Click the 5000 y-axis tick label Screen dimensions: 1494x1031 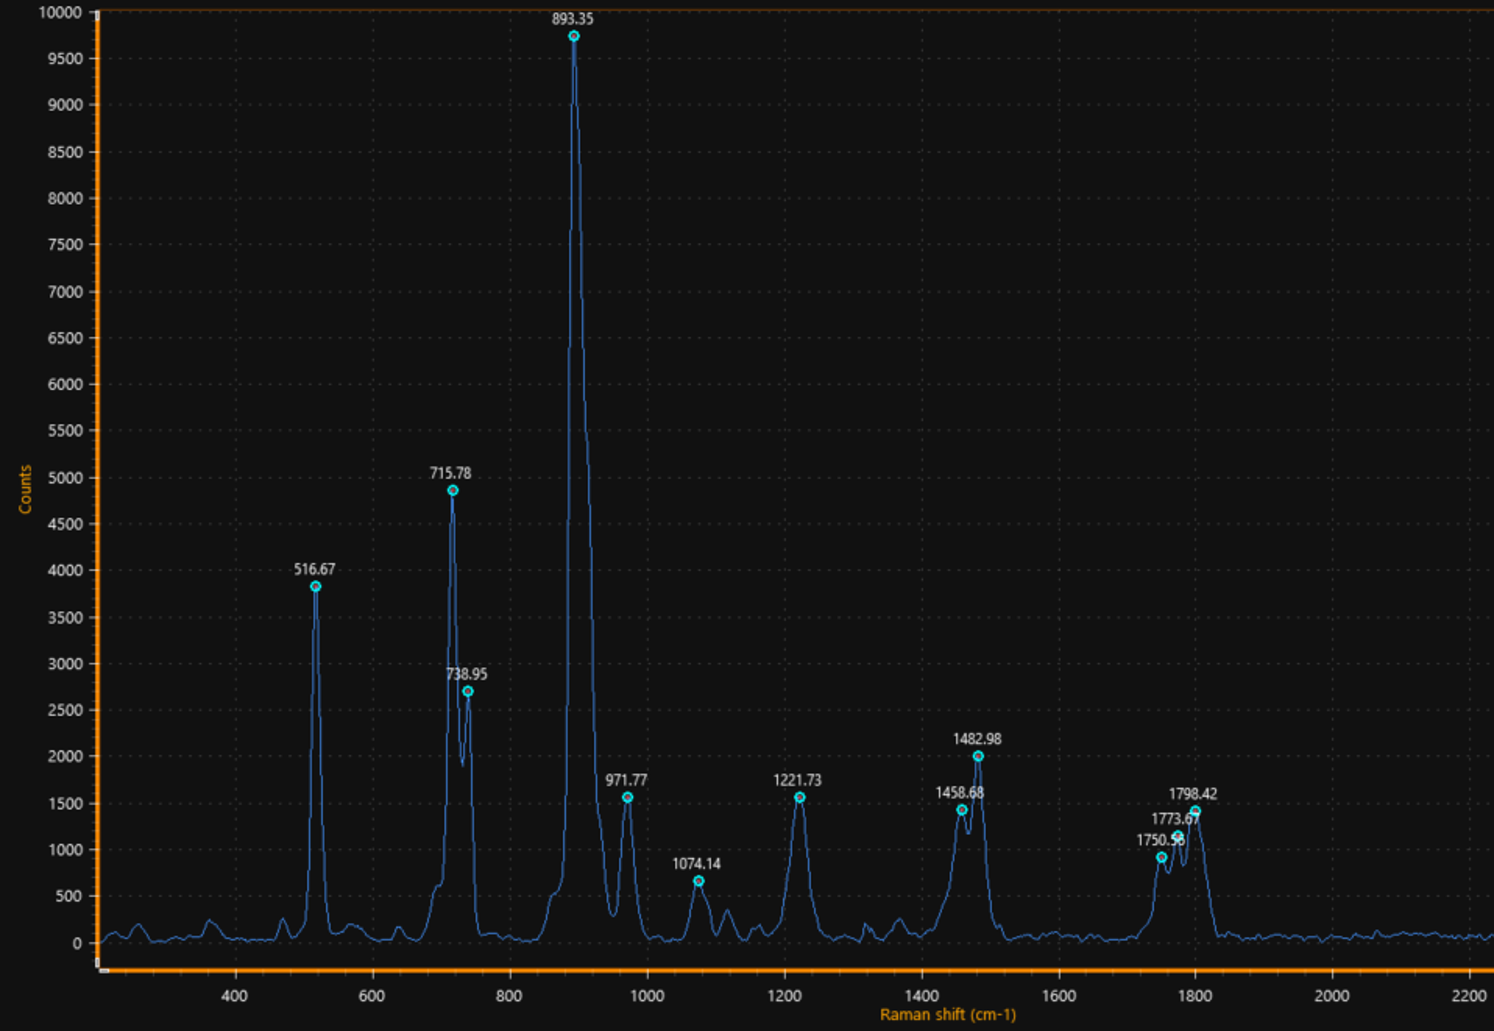64,478
